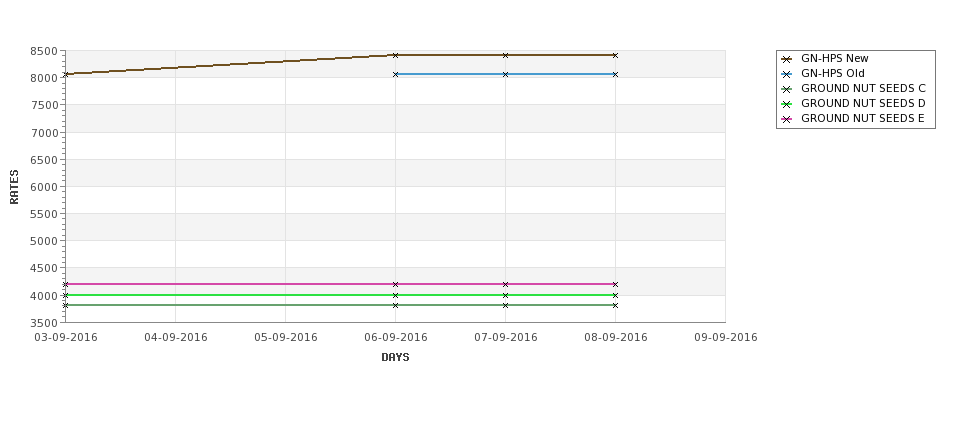The width and height of the screenshot is (975, 429).
Task: Click GN-HPS Old legend marker icon
Action: (x=787, y=74)
